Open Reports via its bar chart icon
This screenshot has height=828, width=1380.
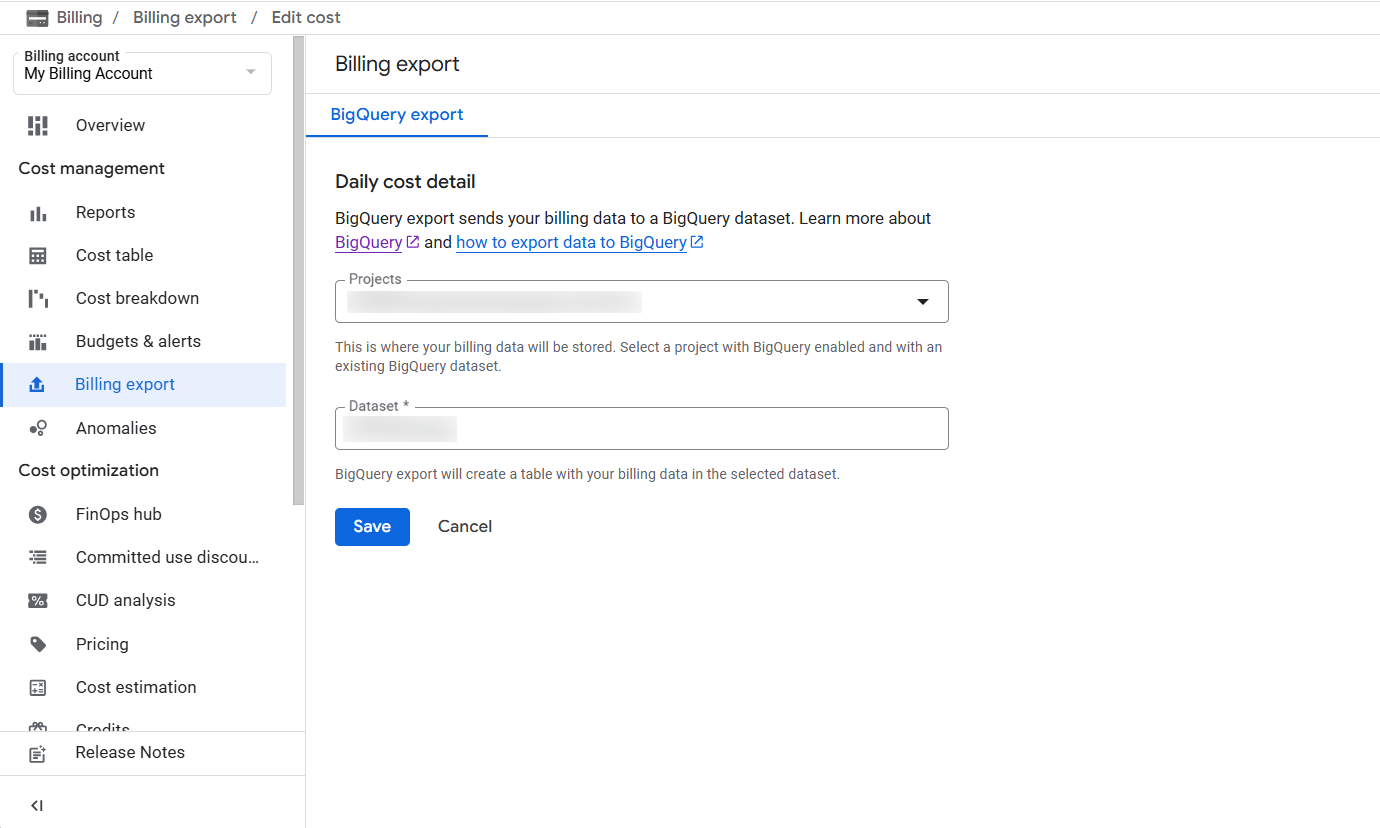pos(38,213)
